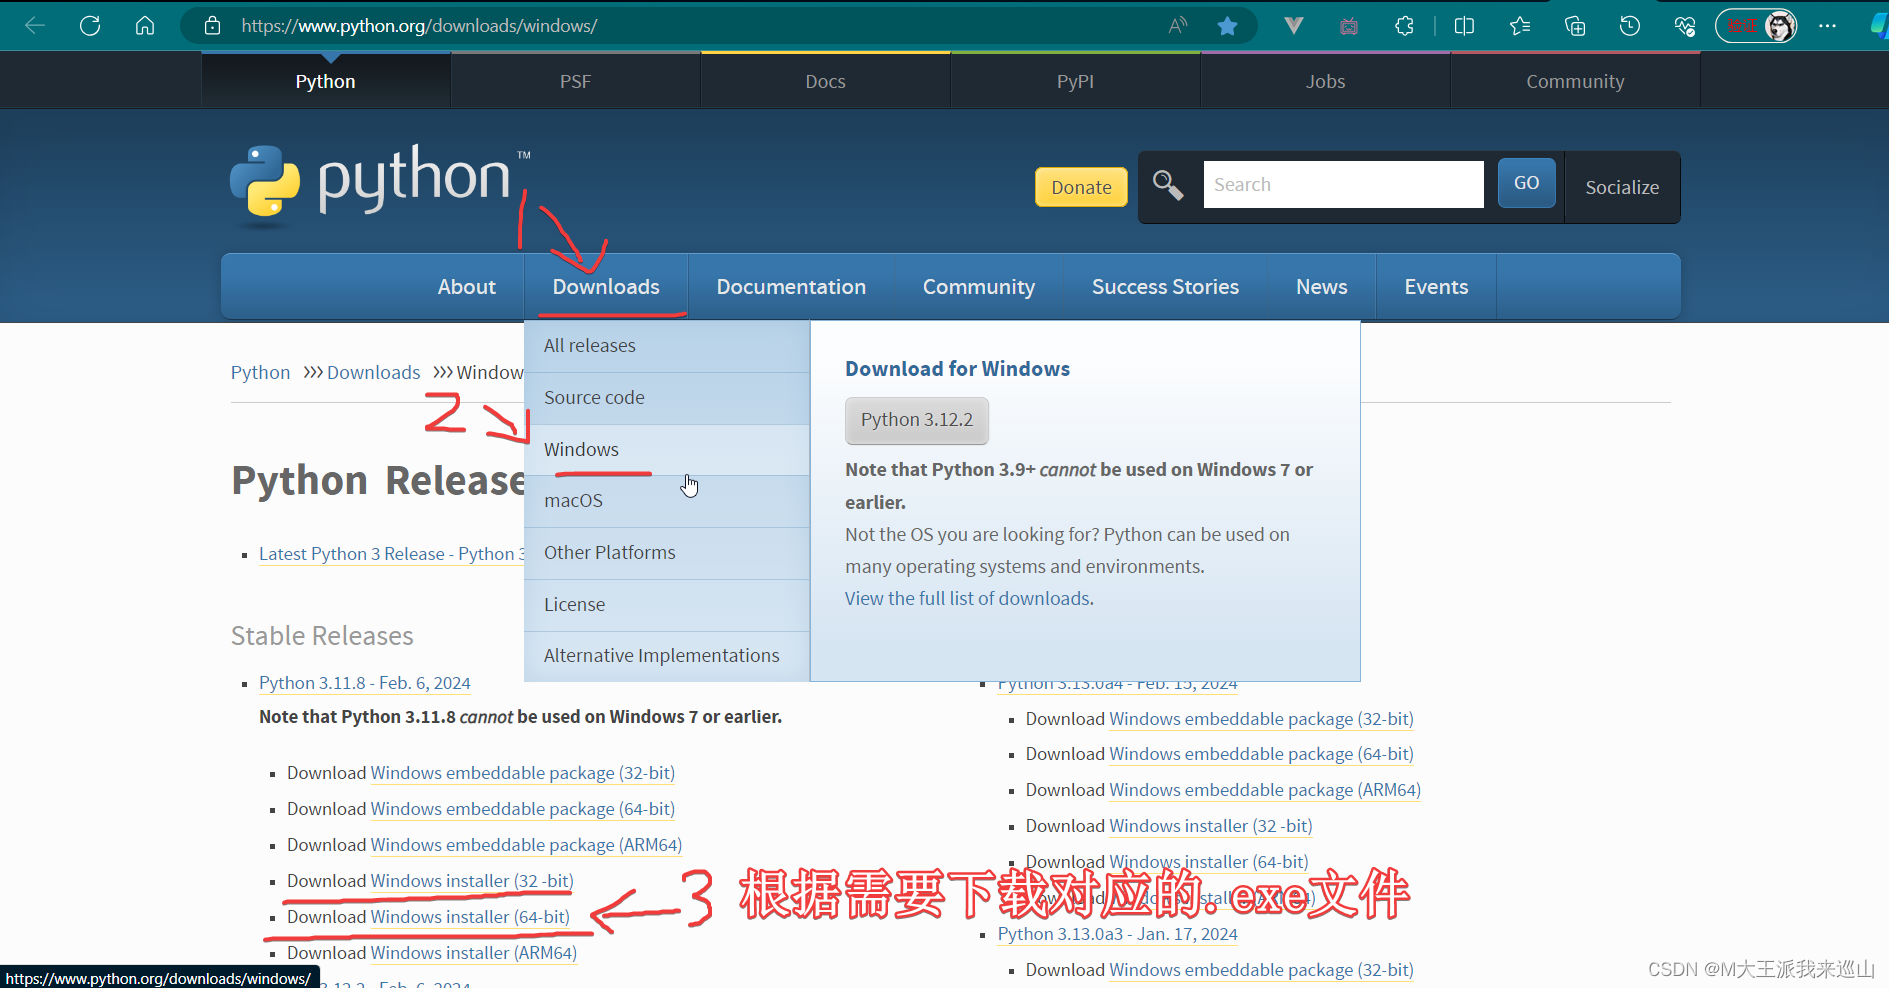
Task: Click Python breadcrumb link
Action: point(260,372)
